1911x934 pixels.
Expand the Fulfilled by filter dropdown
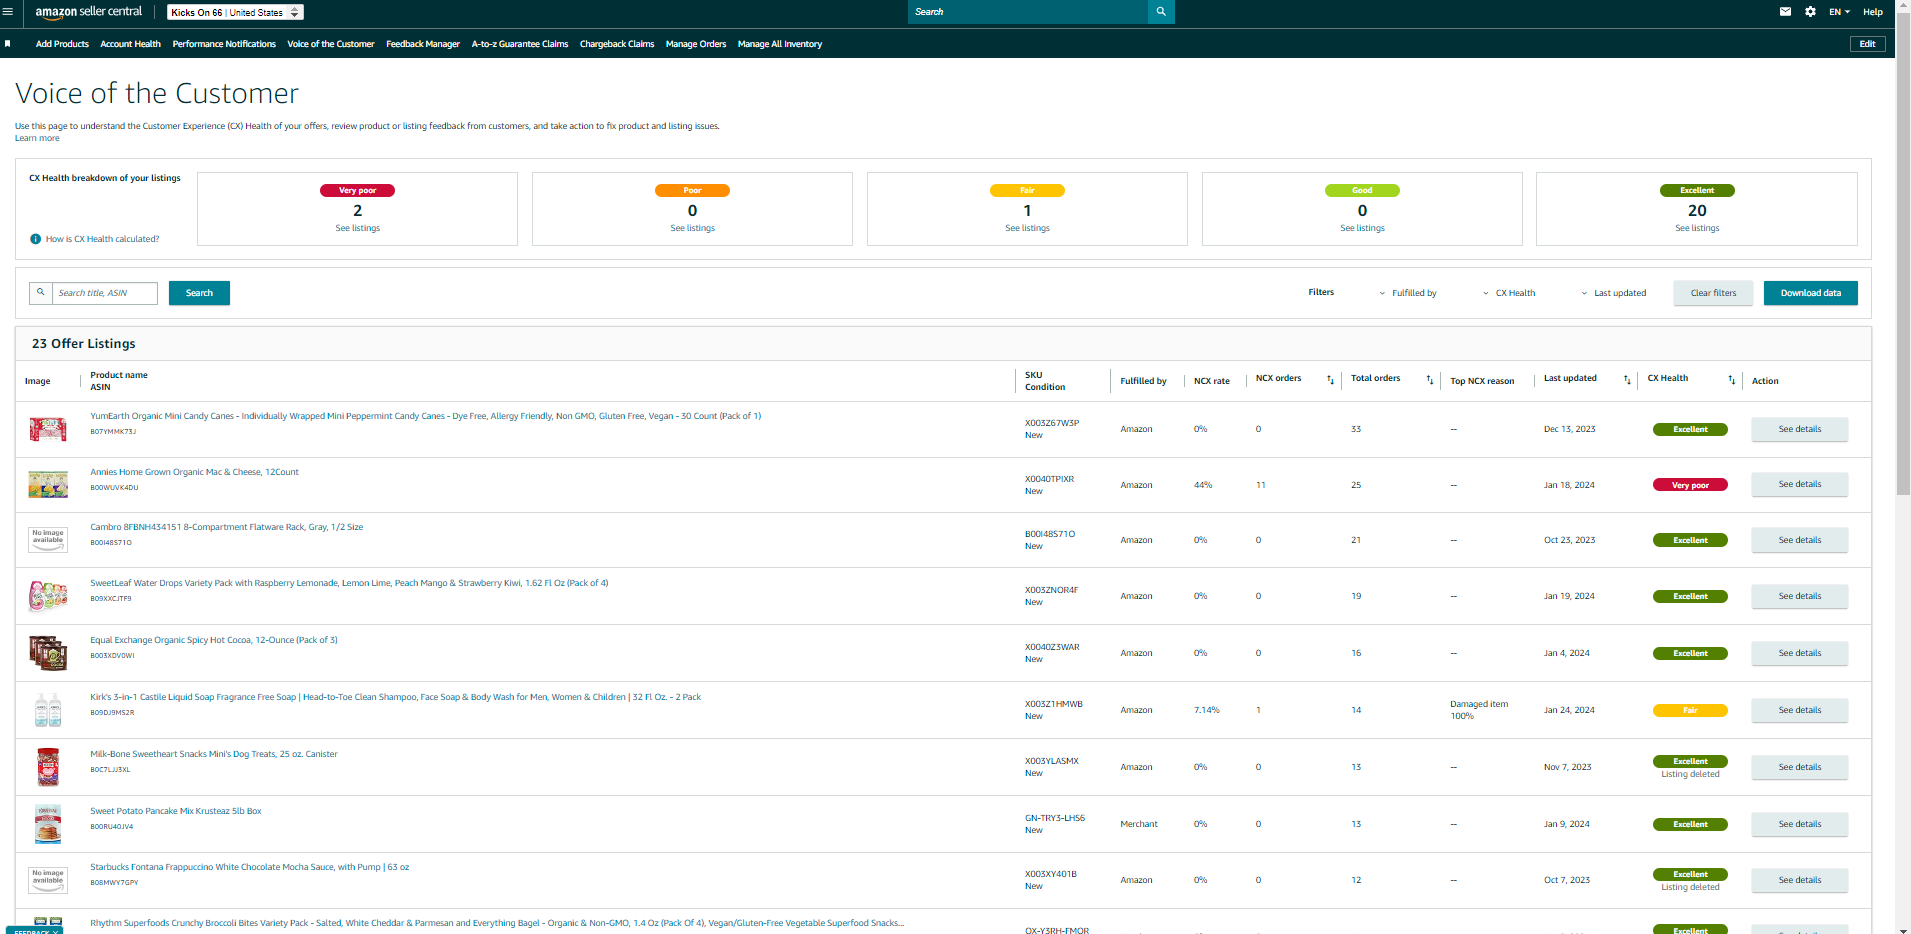click(x=1408, y=293)
